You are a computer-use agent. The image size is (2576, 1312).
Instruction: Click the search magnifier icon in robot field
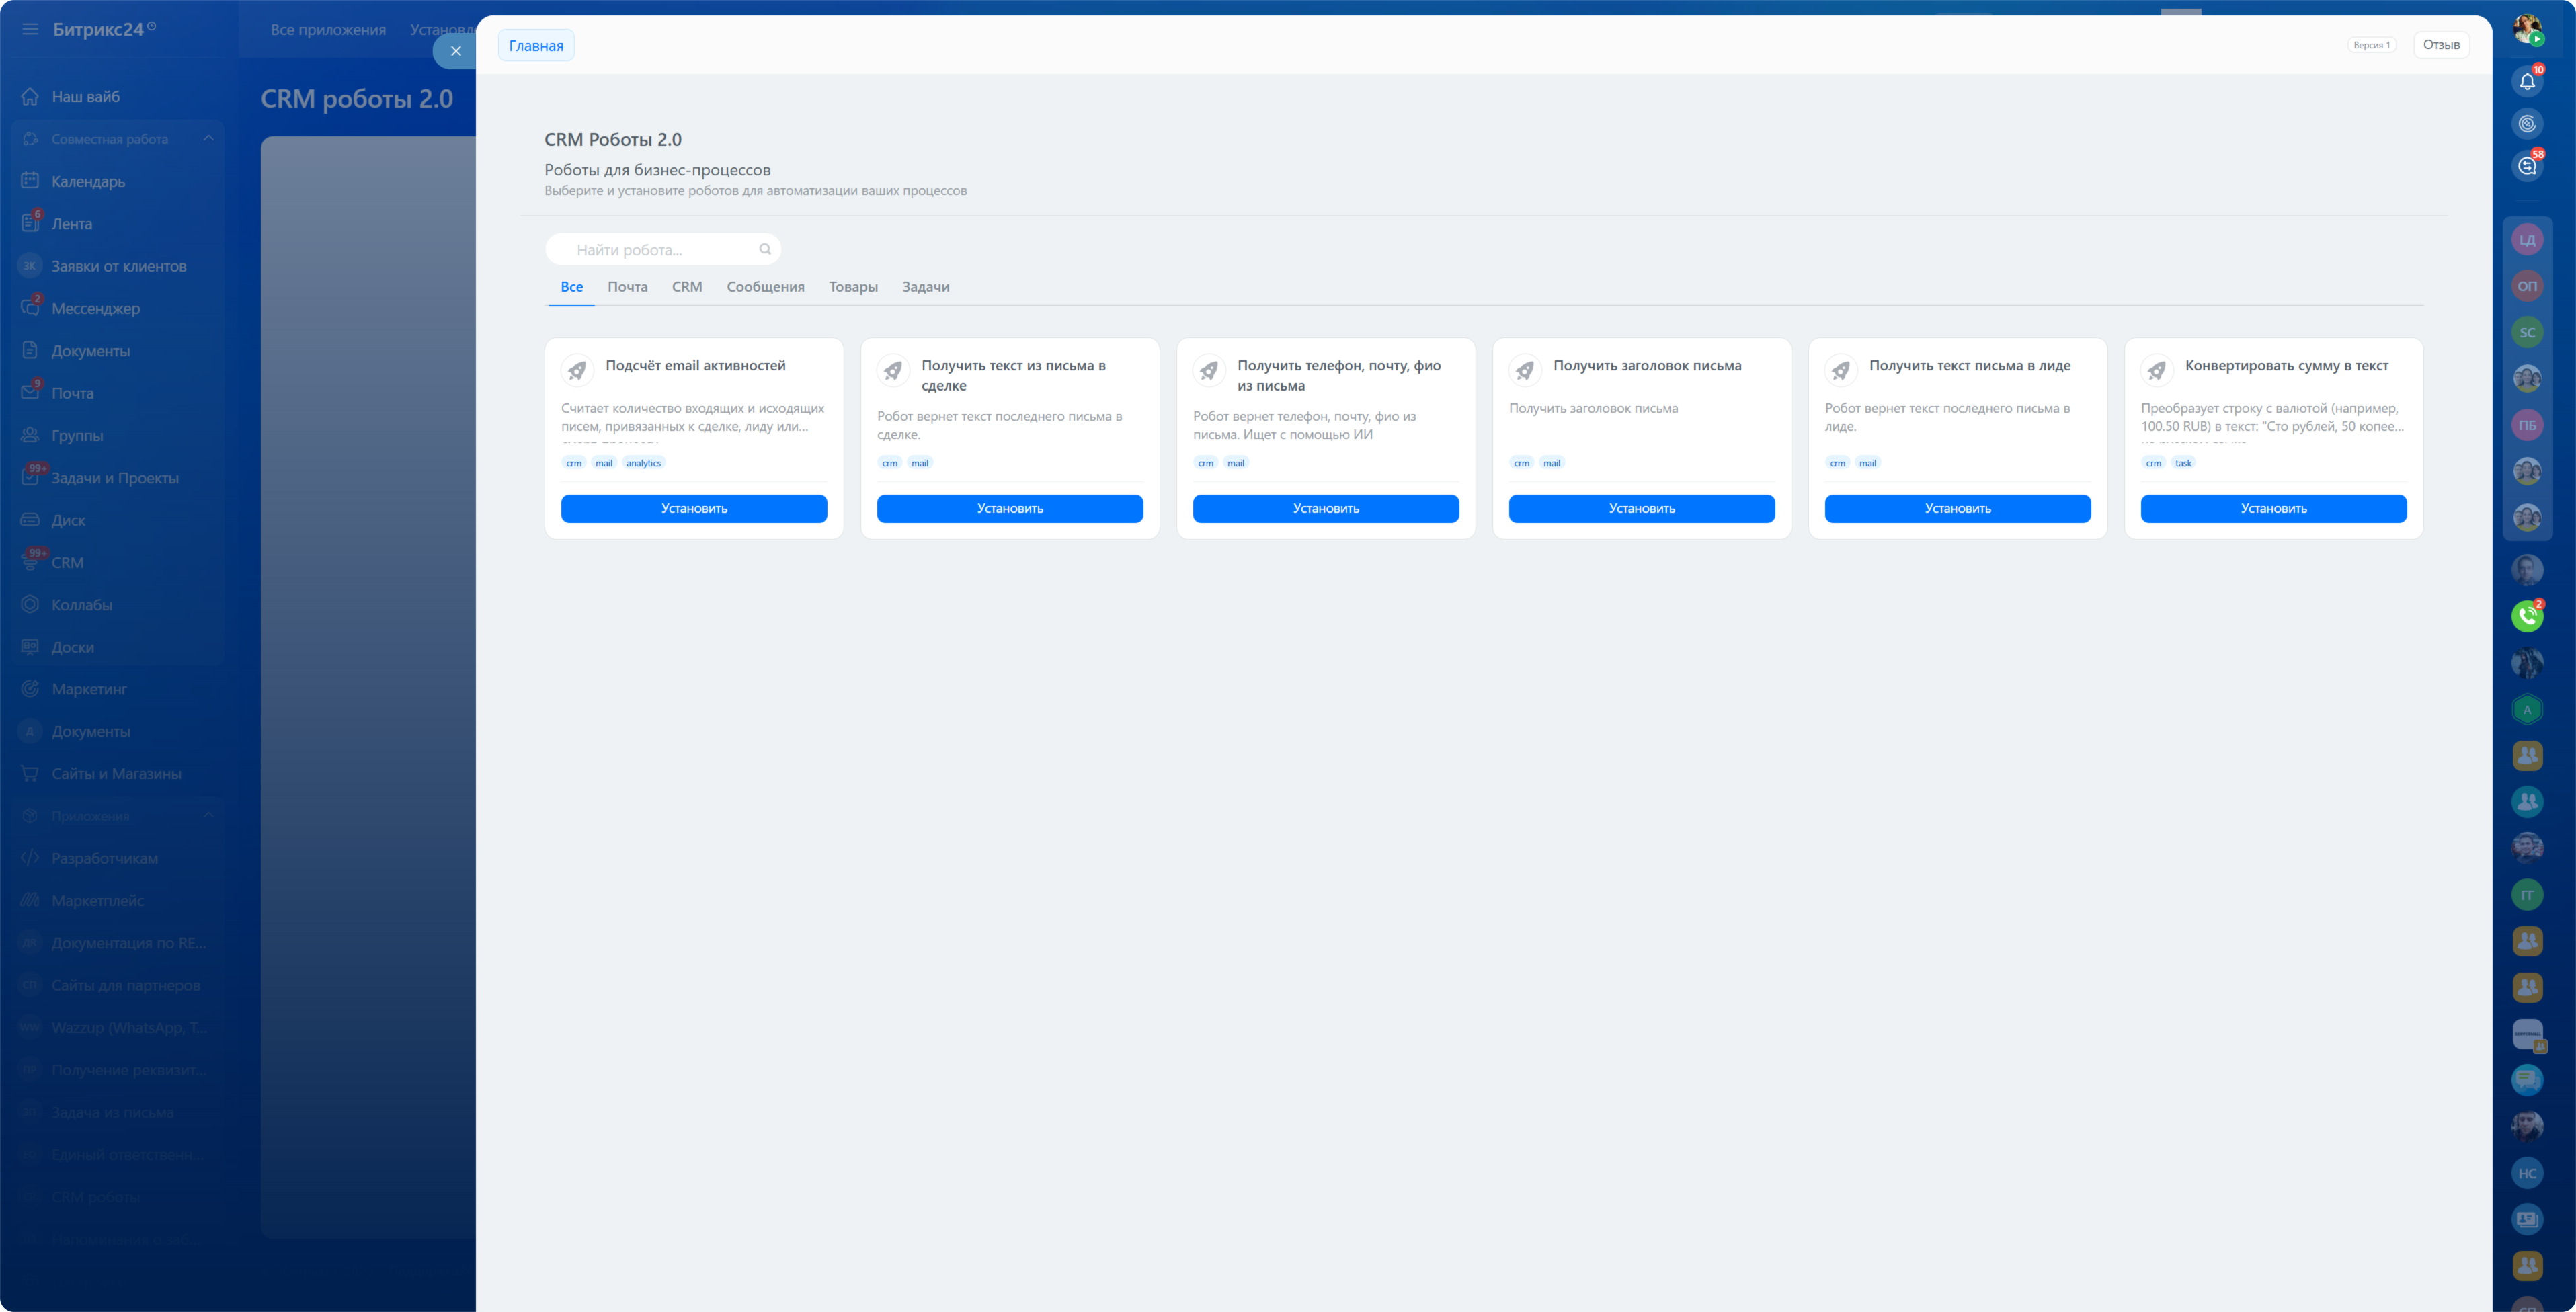click(765, 250)
